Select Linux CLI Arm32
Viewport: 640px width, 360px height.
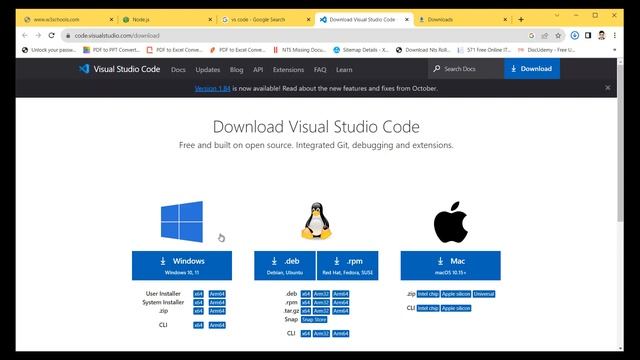click(321, 334)
